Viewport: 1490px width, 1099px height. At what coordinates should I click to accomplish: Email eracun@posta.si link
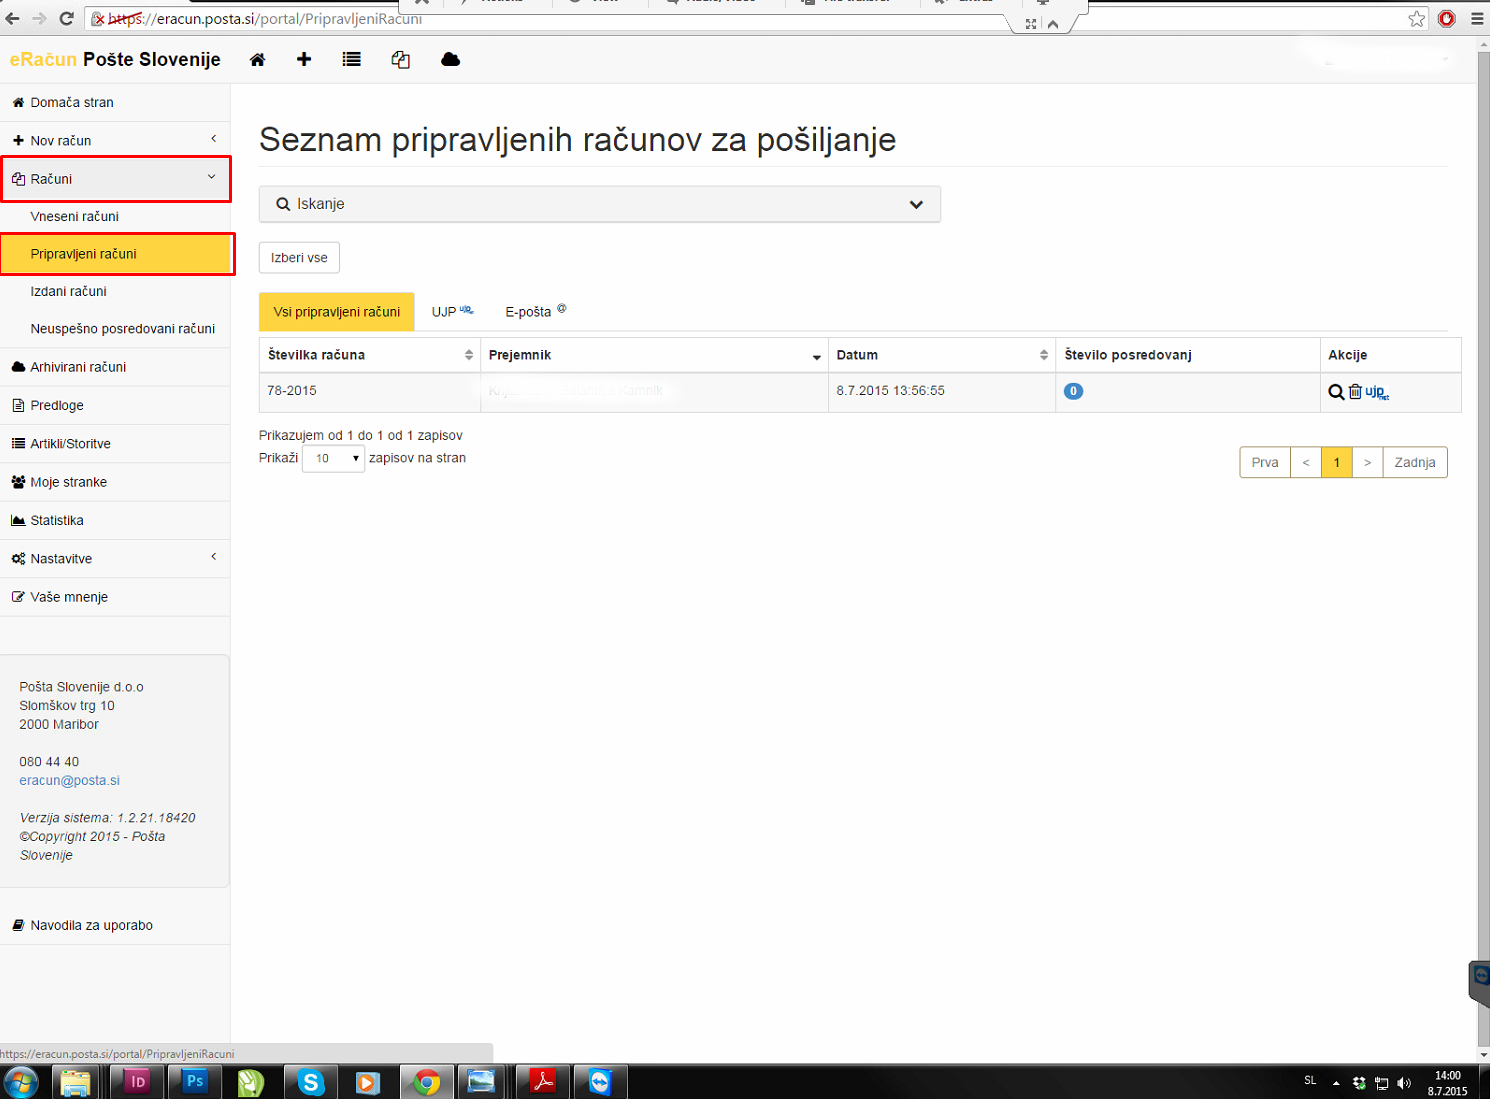(69, 780)
